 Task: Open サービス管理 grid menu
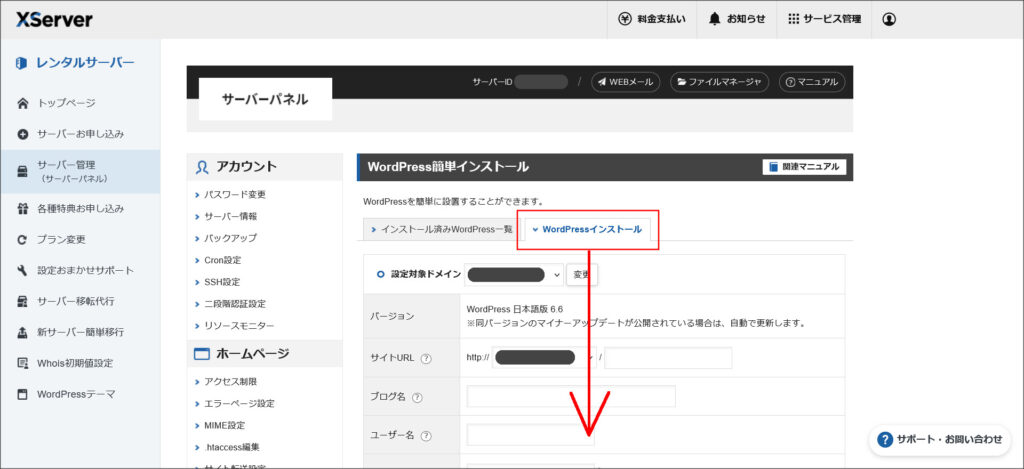pos(824,19)
